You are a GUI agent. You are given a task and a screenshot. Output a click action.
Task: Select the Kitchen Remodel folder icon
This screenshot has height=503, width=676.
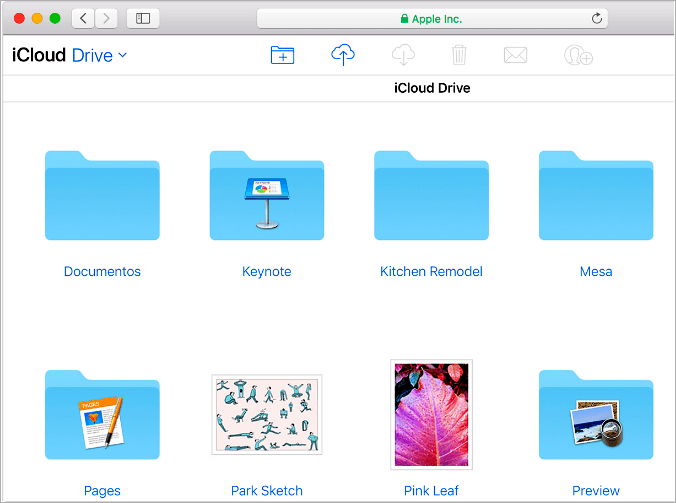(431, 195)
